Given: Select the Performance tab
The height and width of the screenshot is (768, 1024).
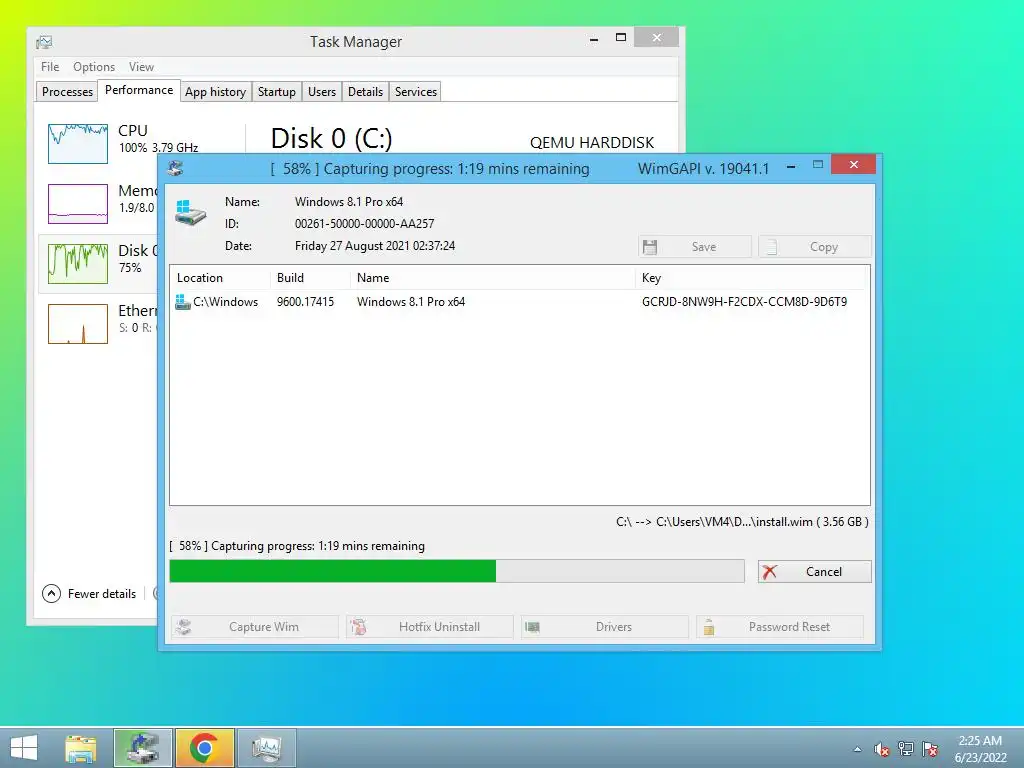Looking at the screenshot, I should pos(139,90).
